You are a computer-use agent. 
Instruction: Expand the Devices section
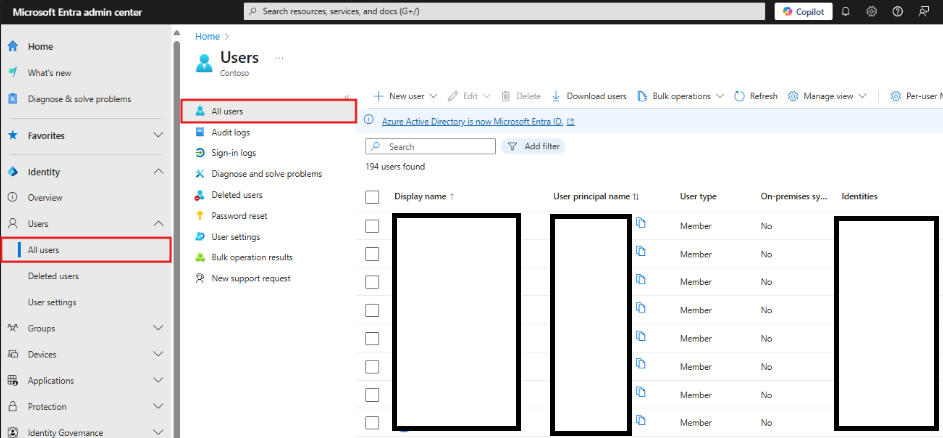[158, 354]
